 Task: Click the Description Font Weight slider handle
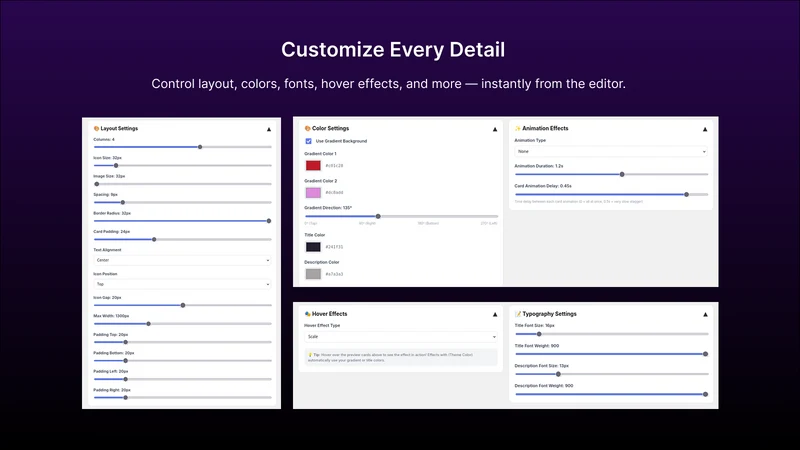(706, 394)
